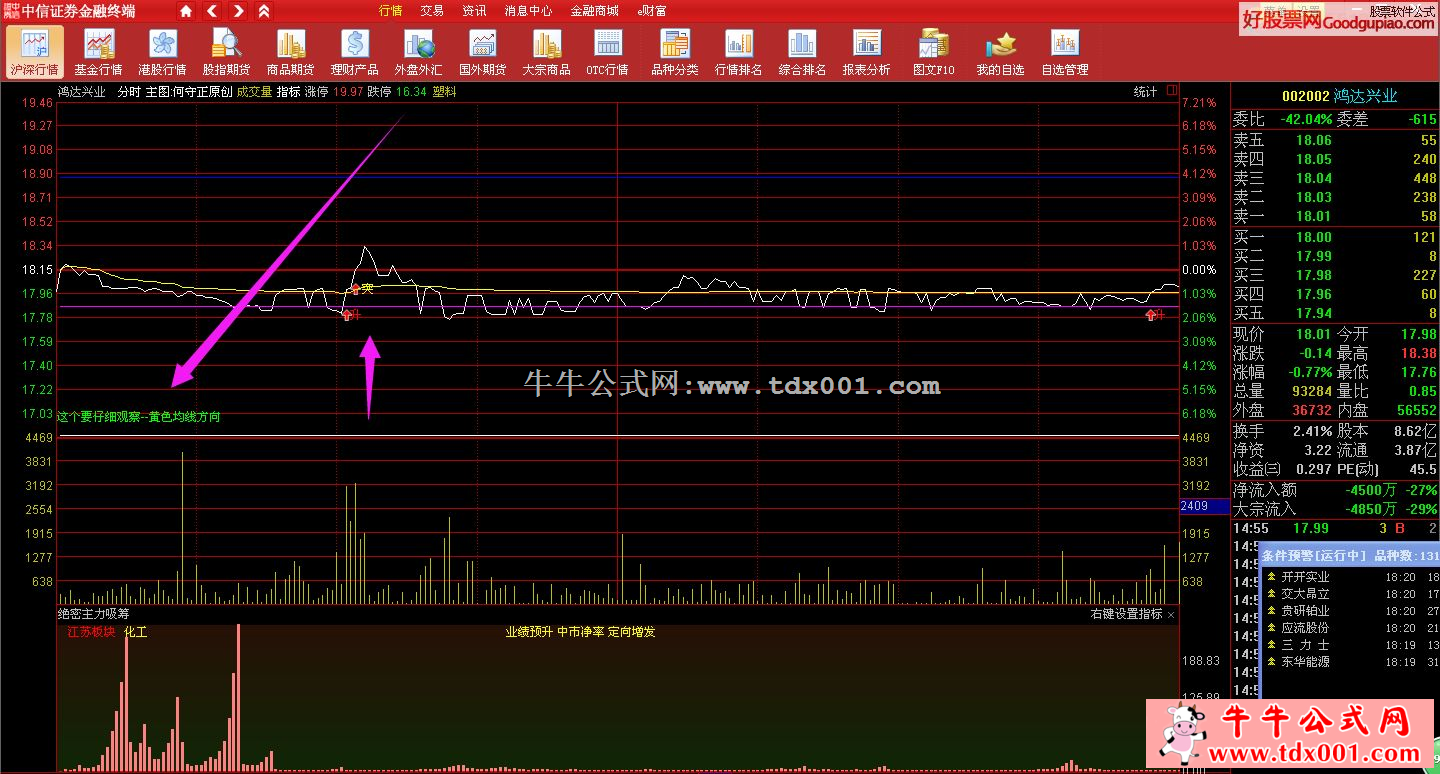This screenshot has width=1440, height=774.
Task: Click the 主图:何守正原创 label
Action: tap(189, 91)
